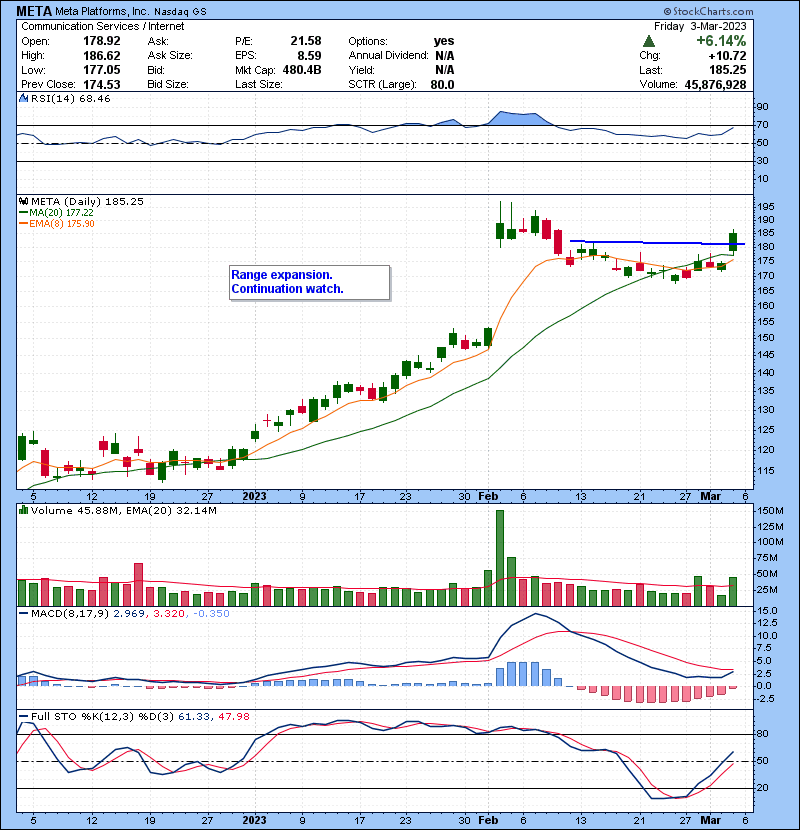Click the tallest green volume bar in February
The height and width of the screenshot is (830, 800).
click(x=500, y=558)
